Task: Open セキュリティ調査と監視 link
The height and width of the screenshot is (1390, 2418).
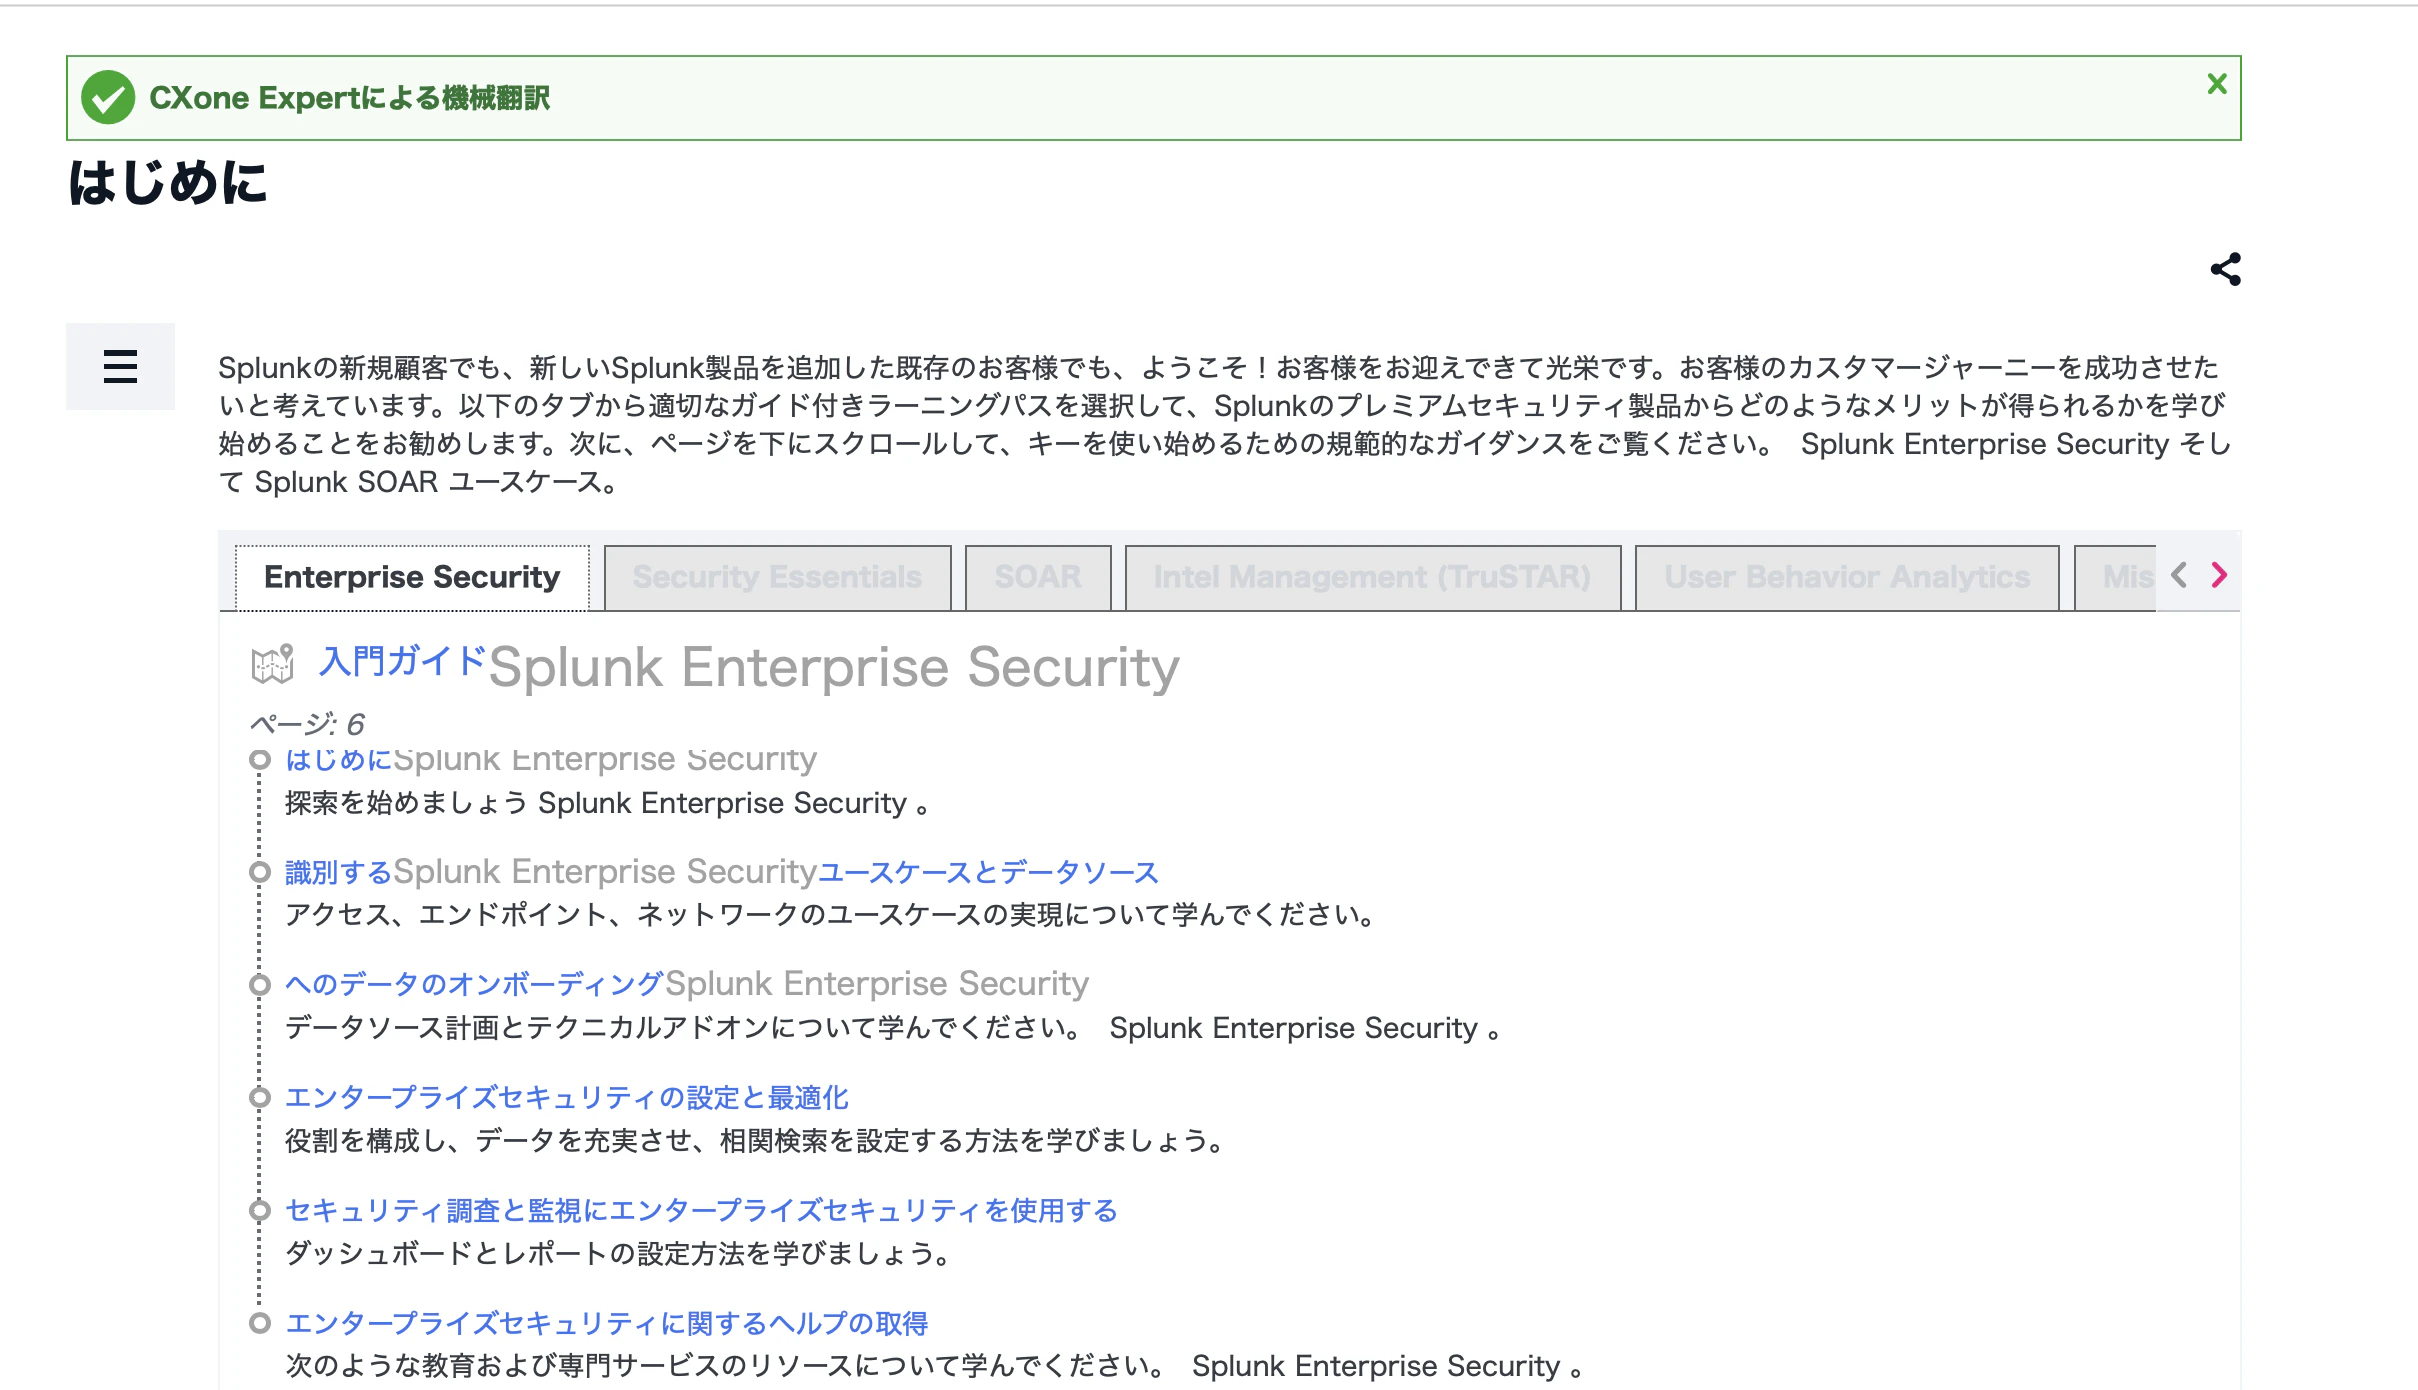Action: [701, 1211]
